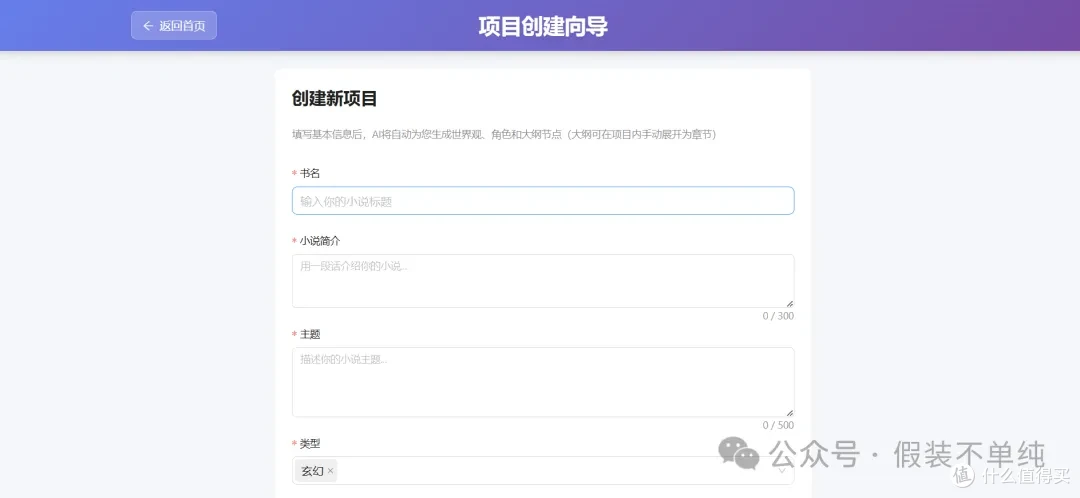Focus the 小说简介 textarea
Viewport: 1080px width, 498px height.
[543, 281]
